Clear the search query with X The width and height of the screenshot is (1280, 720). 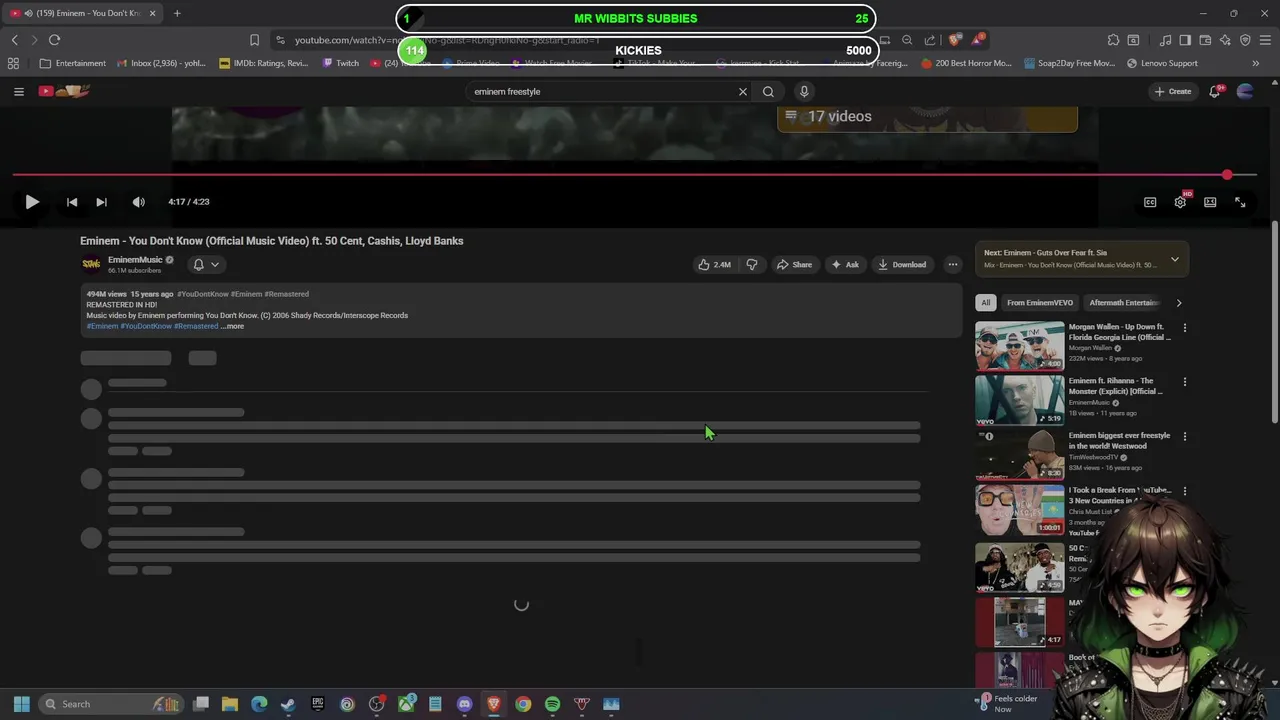point(742,91)
